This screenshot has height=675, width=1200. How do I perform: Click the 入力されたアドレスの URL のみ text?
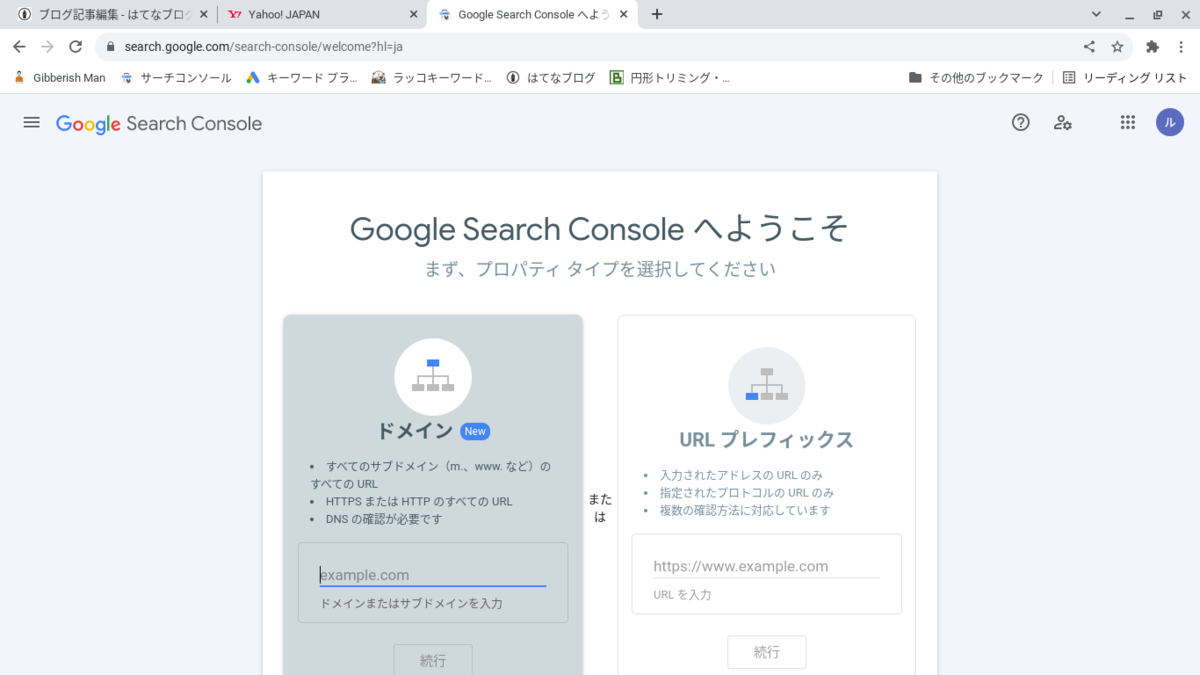point(741,475)
